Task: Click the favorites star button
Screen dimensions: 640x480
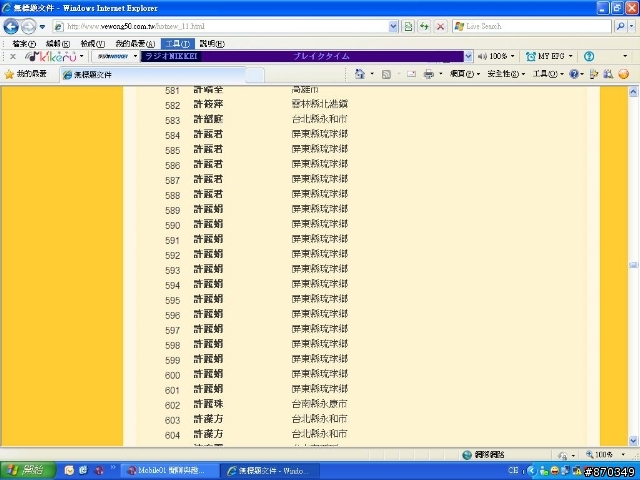Action: point(26,74)
